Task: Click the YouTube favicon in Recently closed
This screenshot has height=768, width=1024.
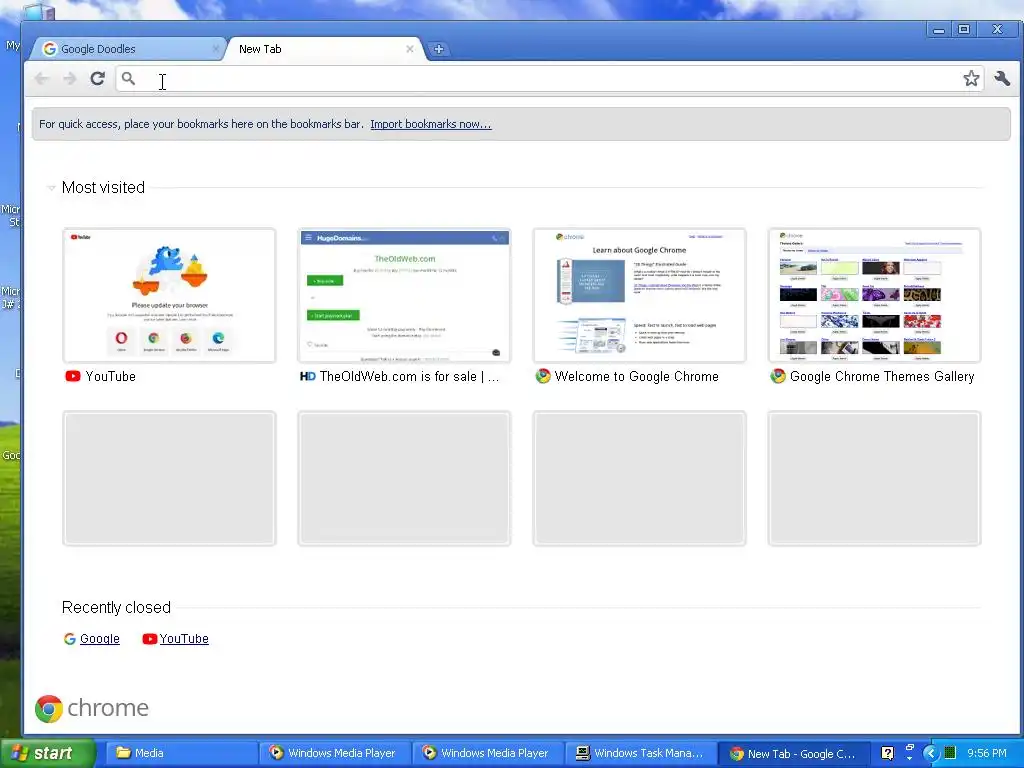Action: pyautogui.click(x=150, y=639)
